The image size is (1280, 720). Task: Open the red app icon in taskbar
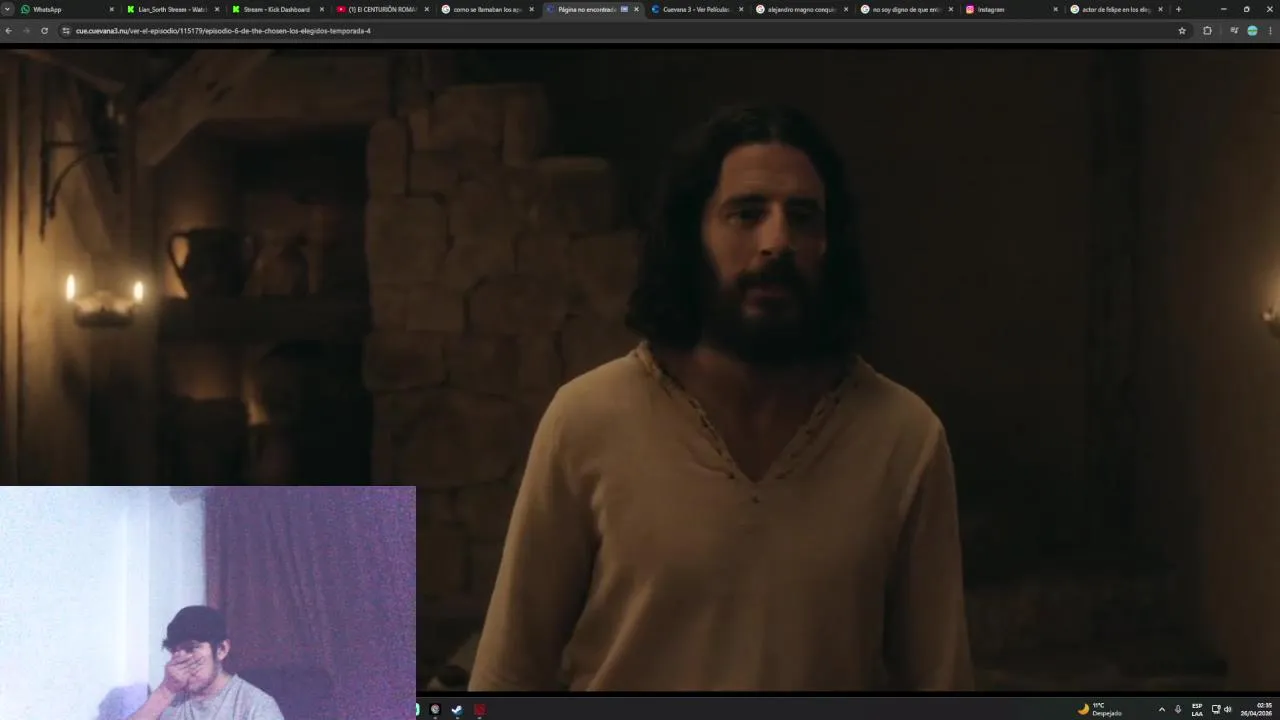tap(480, 710)
